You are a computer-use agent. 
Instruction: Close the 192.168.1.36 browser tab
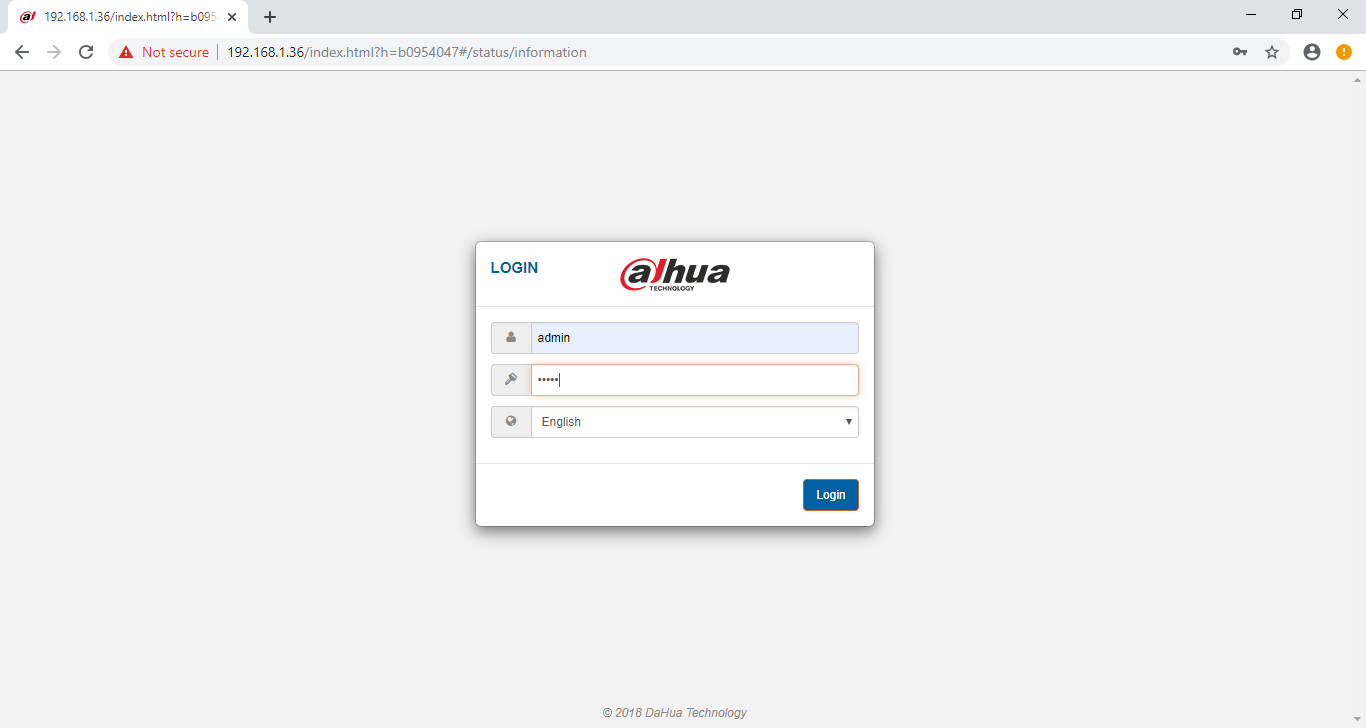(232, 17)
